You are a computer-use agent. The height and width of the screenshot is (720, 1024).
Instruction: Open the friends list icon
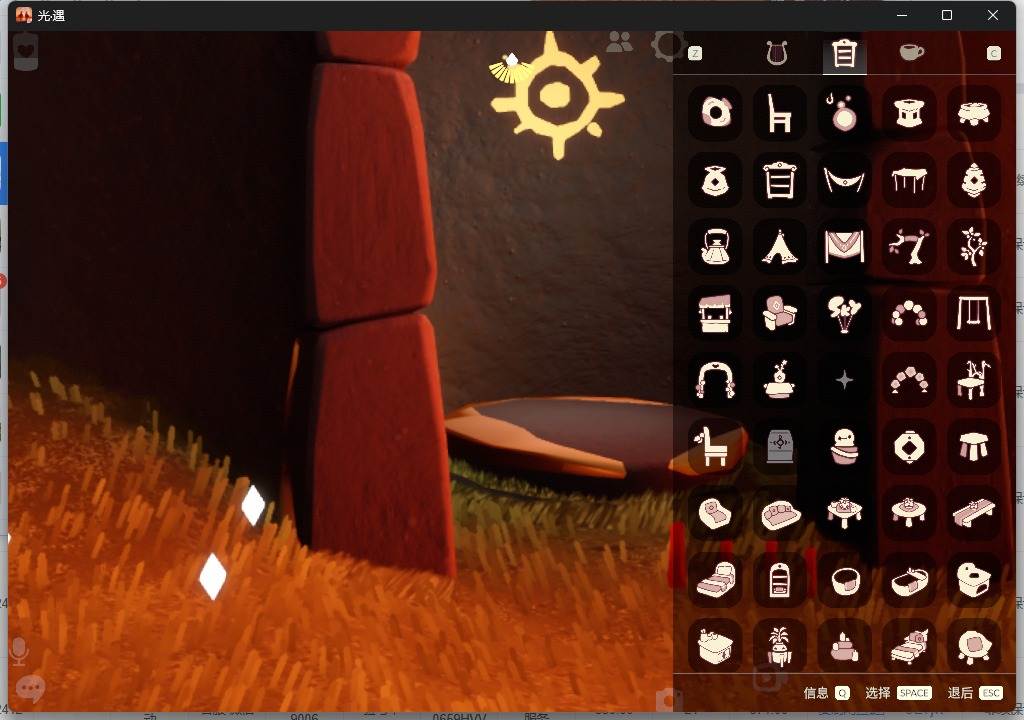619,42
